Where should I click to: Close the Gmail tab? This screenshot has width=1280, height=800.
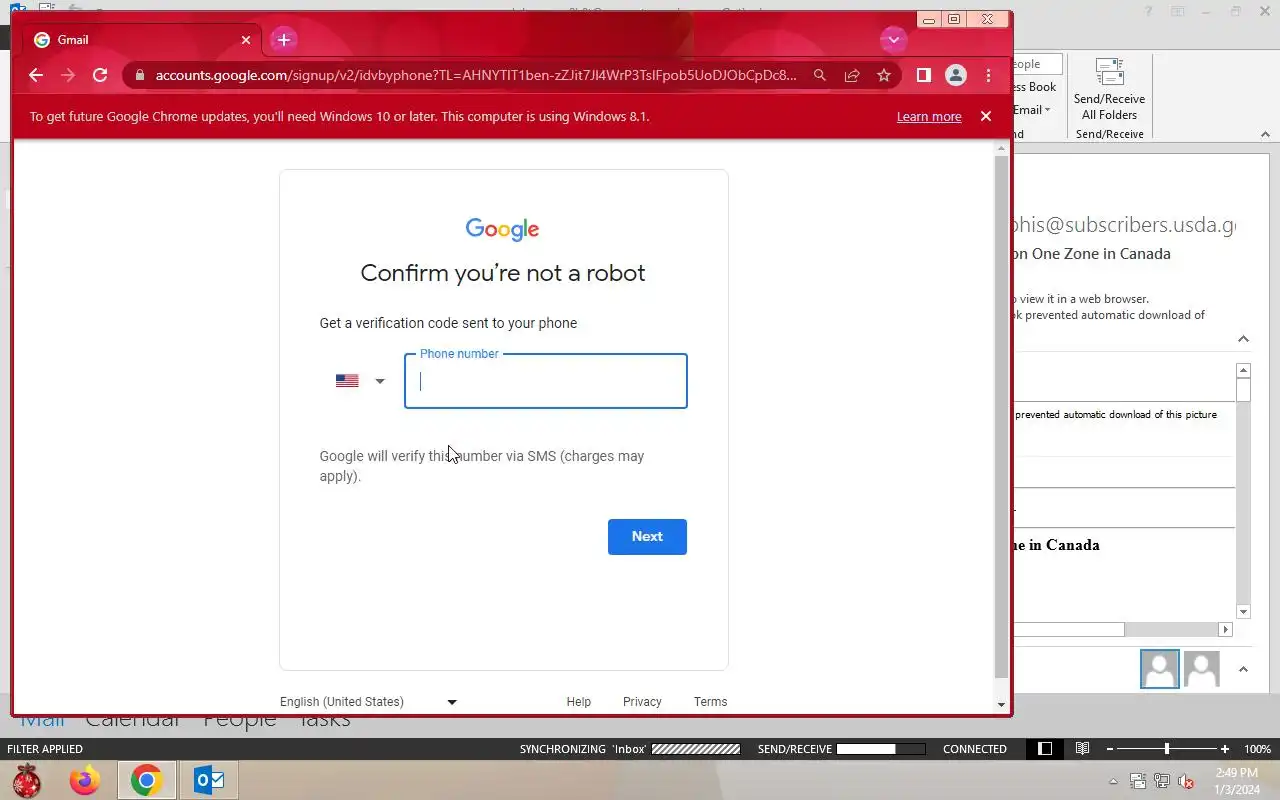click(x=246, y=40)
